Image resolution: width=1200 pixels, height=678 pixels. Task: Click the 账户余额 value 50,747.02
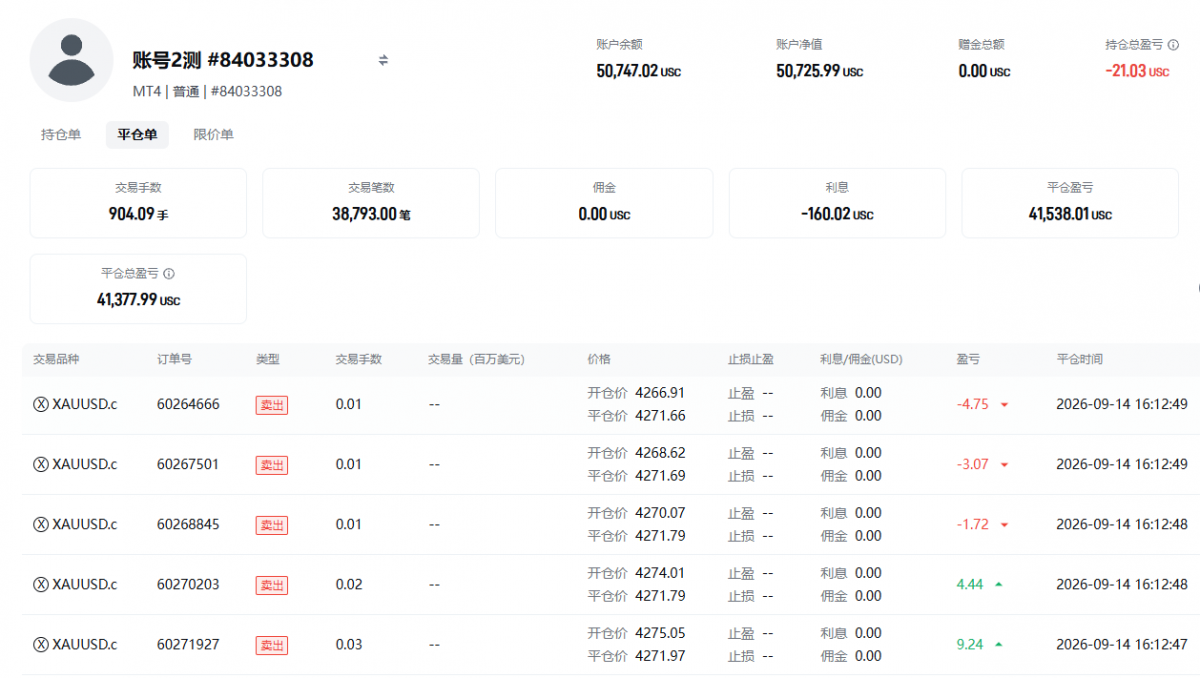[638, 71]
